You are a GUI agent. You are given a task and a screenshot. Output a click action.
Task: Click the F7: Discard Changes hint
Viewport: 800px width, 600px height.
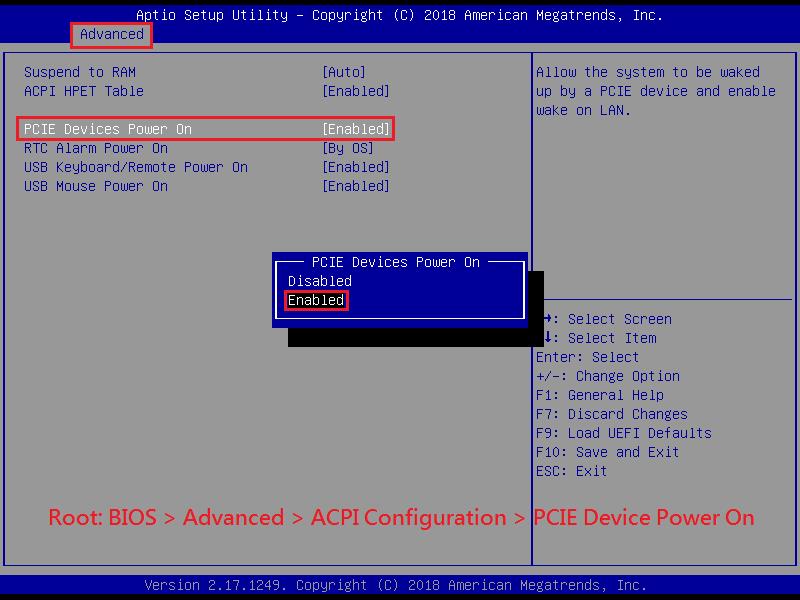(612, 414)
